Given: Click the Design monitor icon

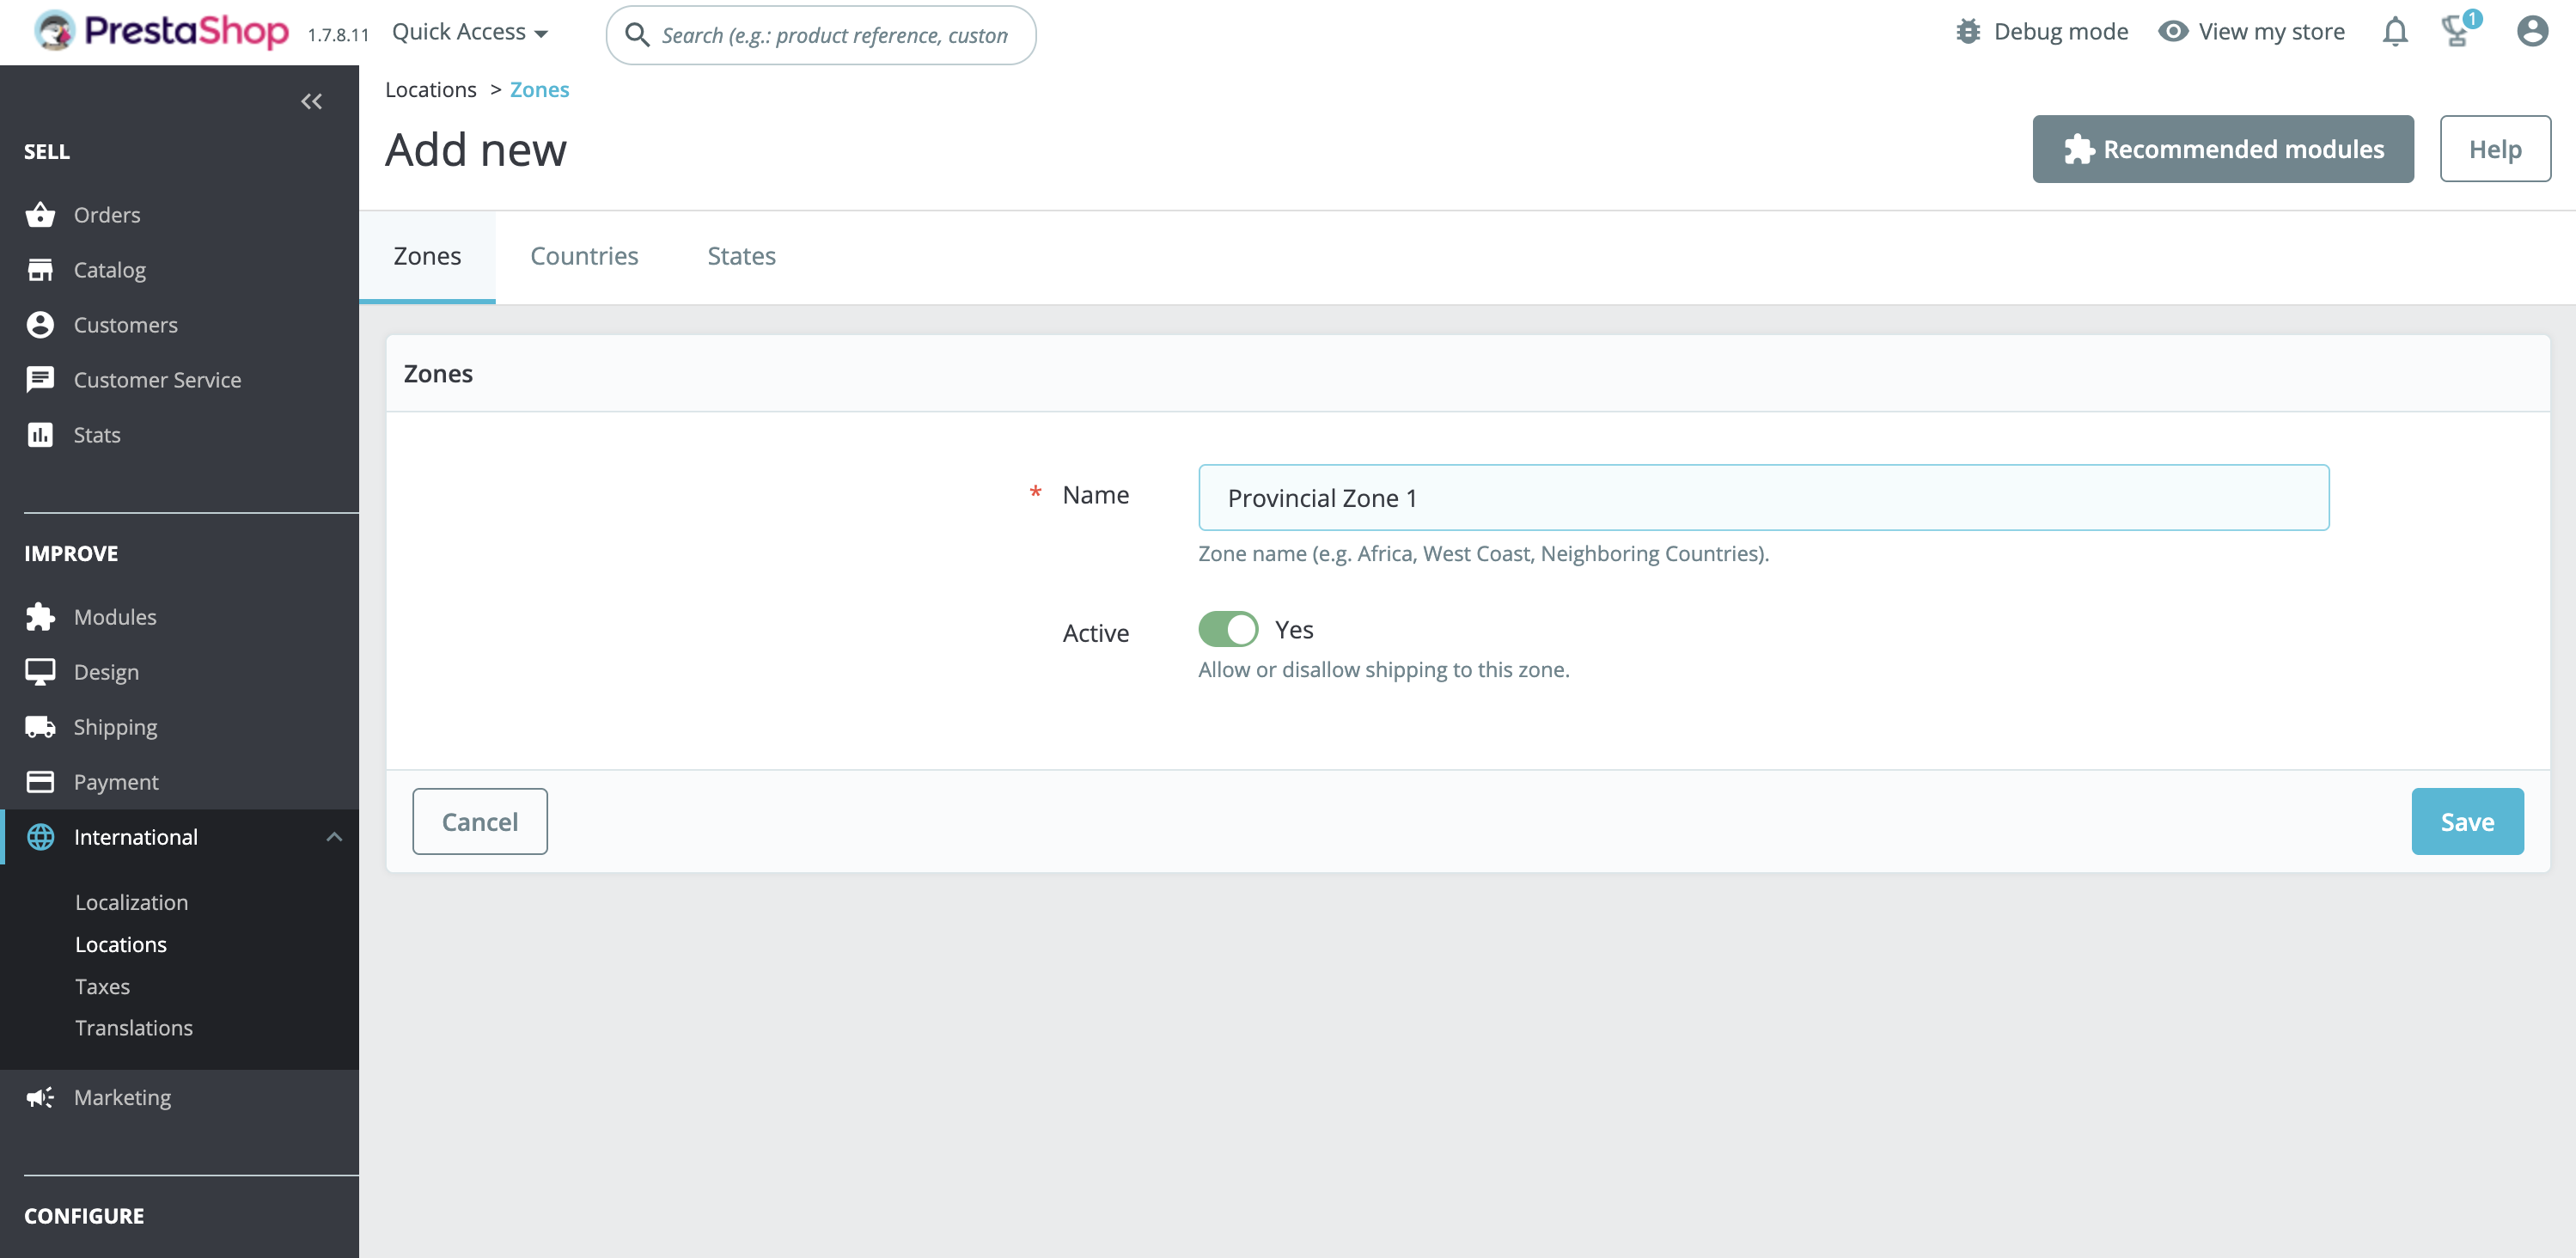Looking at the screenshot, I should tap(40, 671).
